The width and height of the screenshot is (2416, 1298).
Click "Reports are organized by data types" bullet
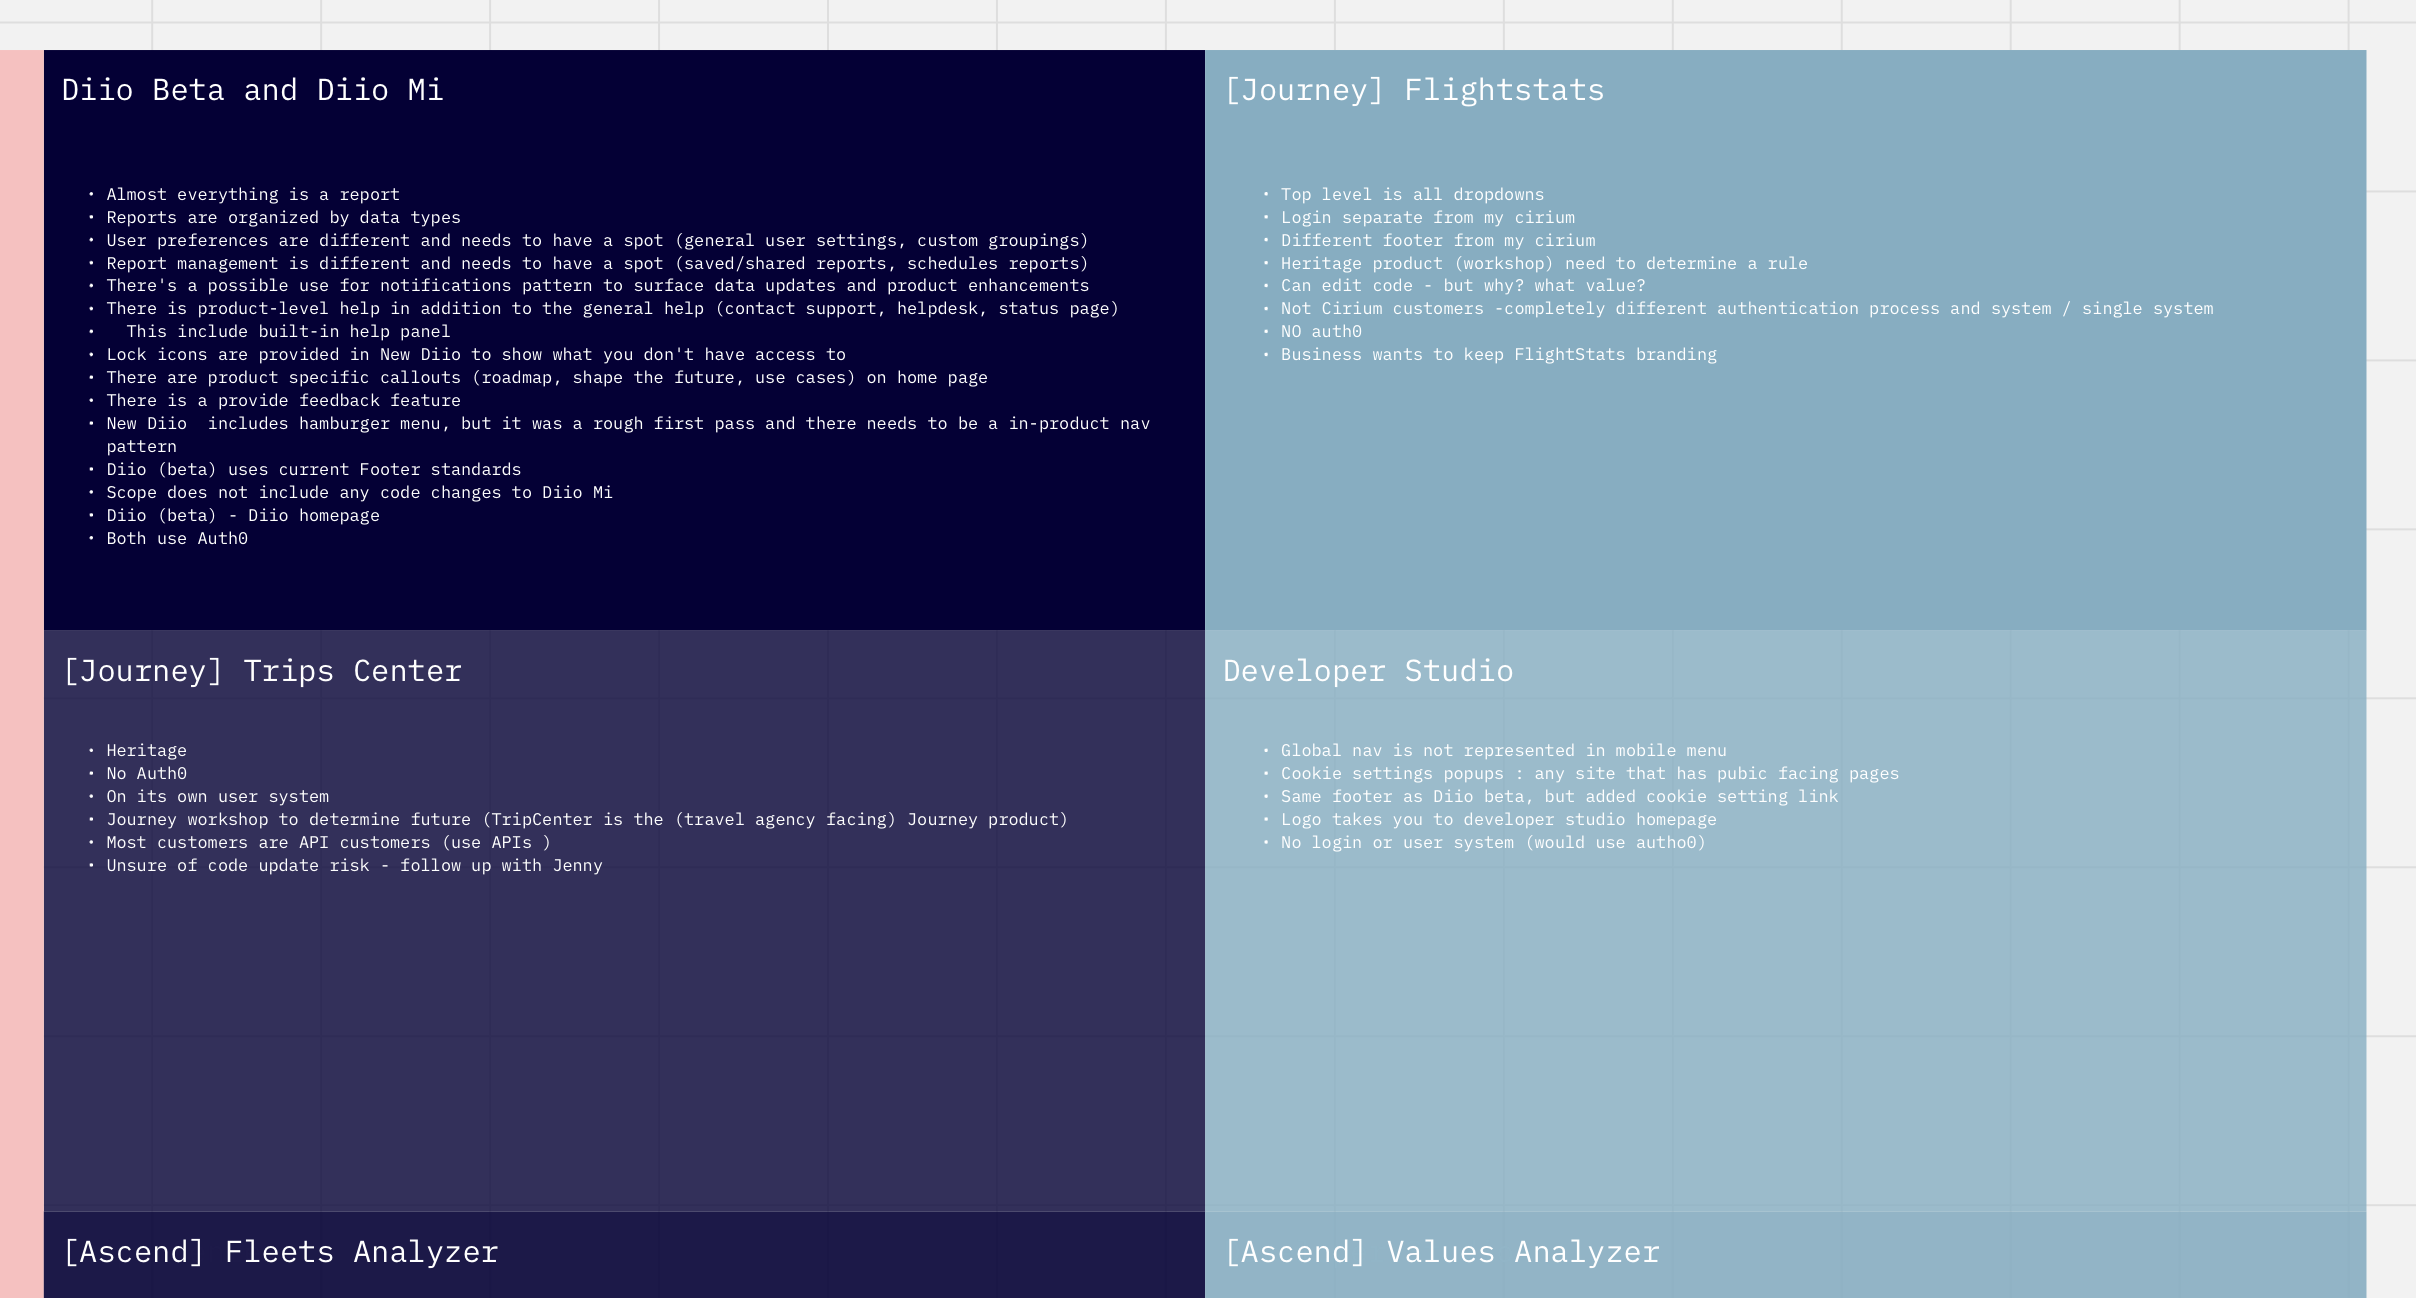point(283,218)
